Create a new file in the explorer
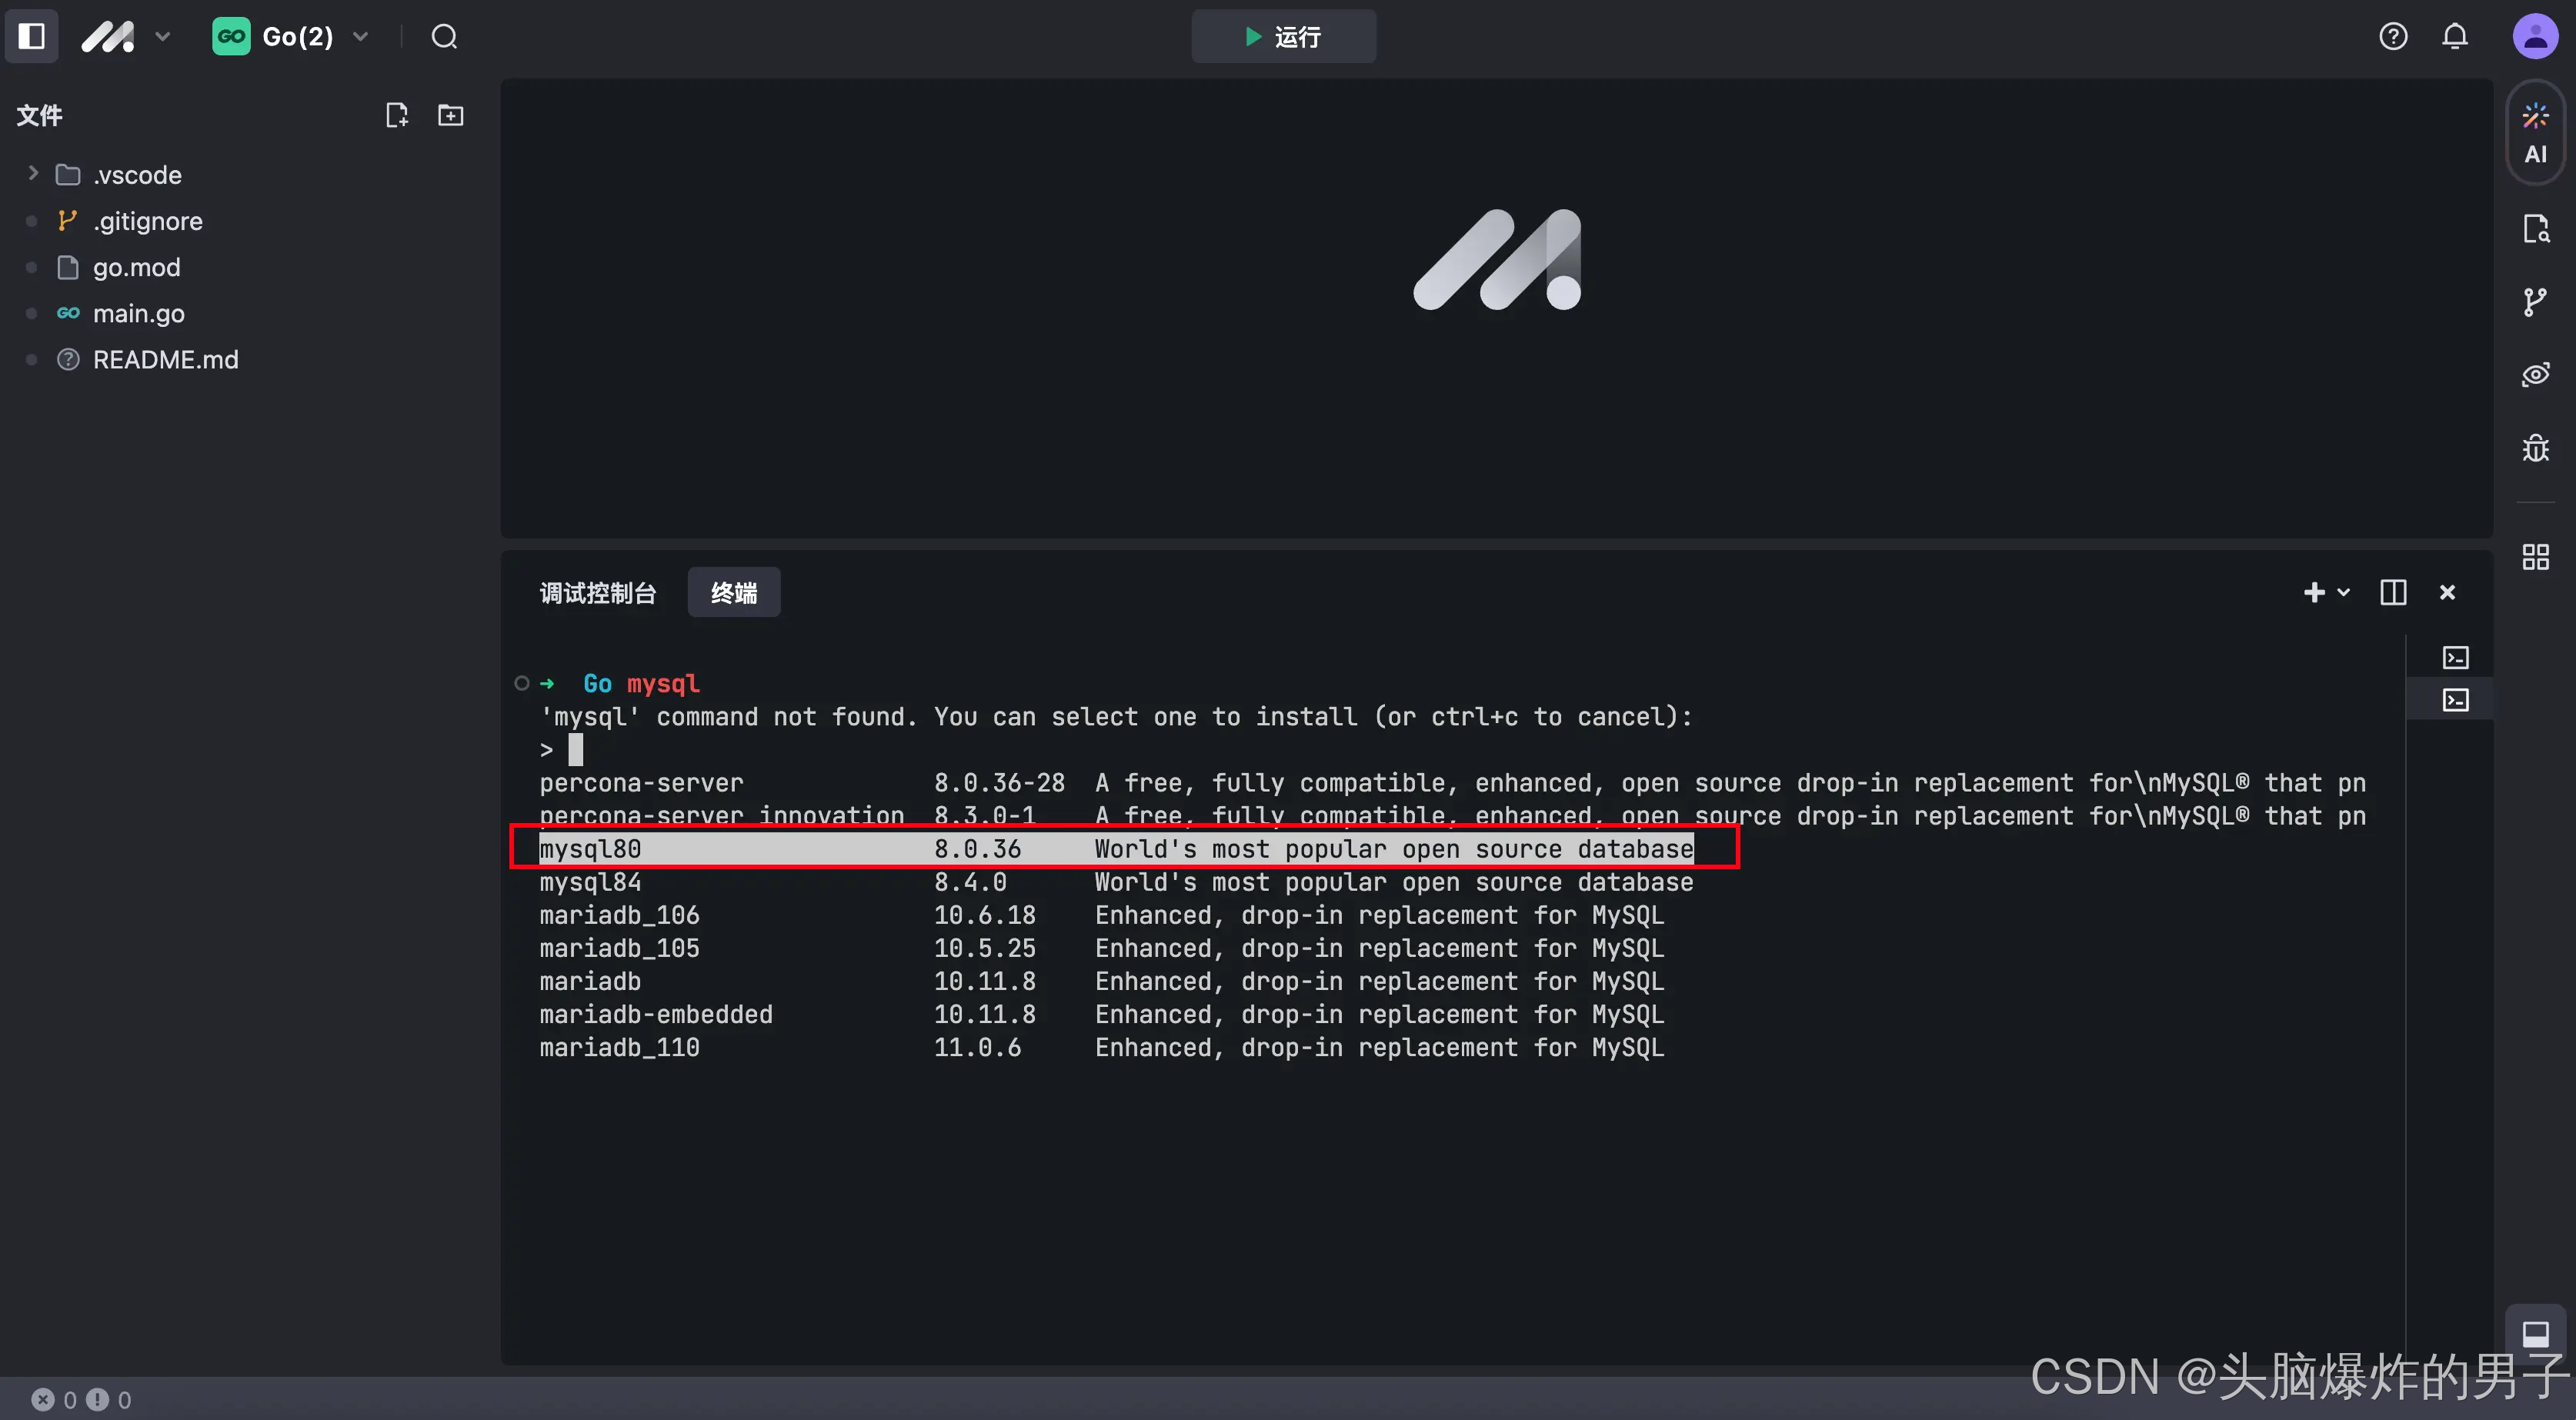The width and height of the screenshot is (2576, 1420). tap(397, 114)
